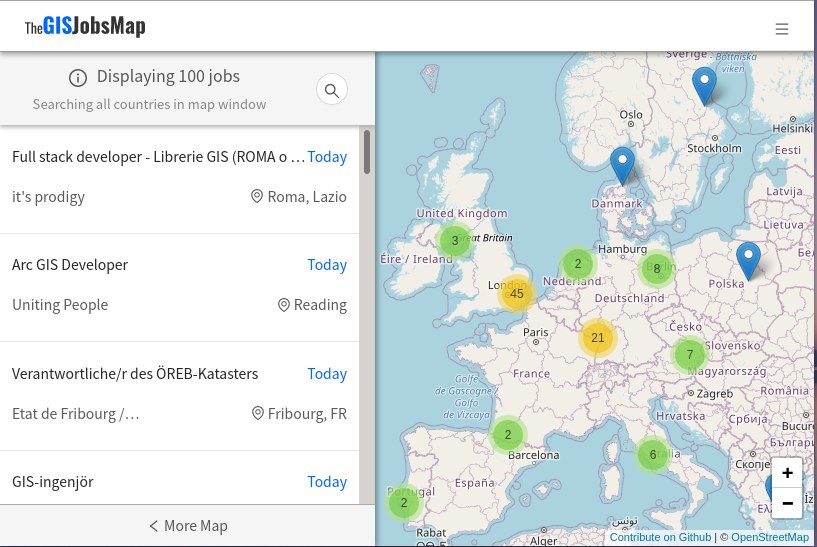Open the cluster of 7 jobs near Slovensko
Viewport: 817px width, 547px height.
[x=690, y=355]
